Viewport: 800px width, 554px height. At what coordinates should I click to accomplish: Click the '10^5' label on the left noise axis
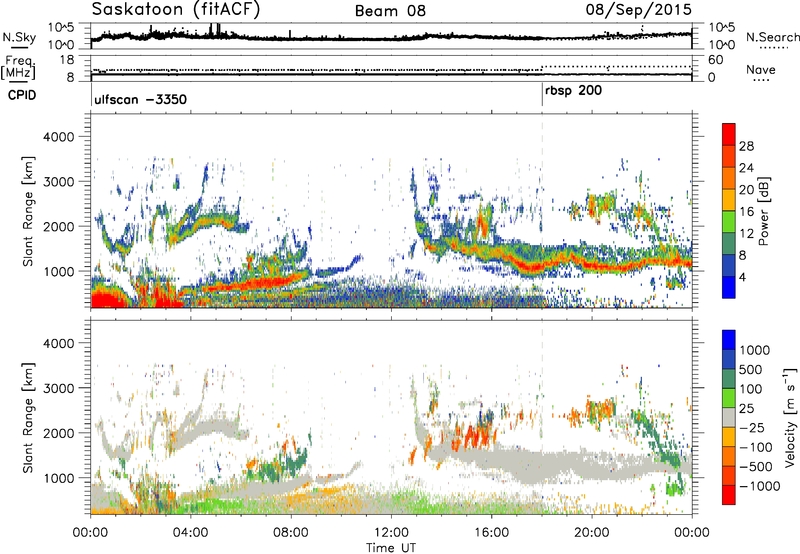pyautogui.click(x=61, y=28)
